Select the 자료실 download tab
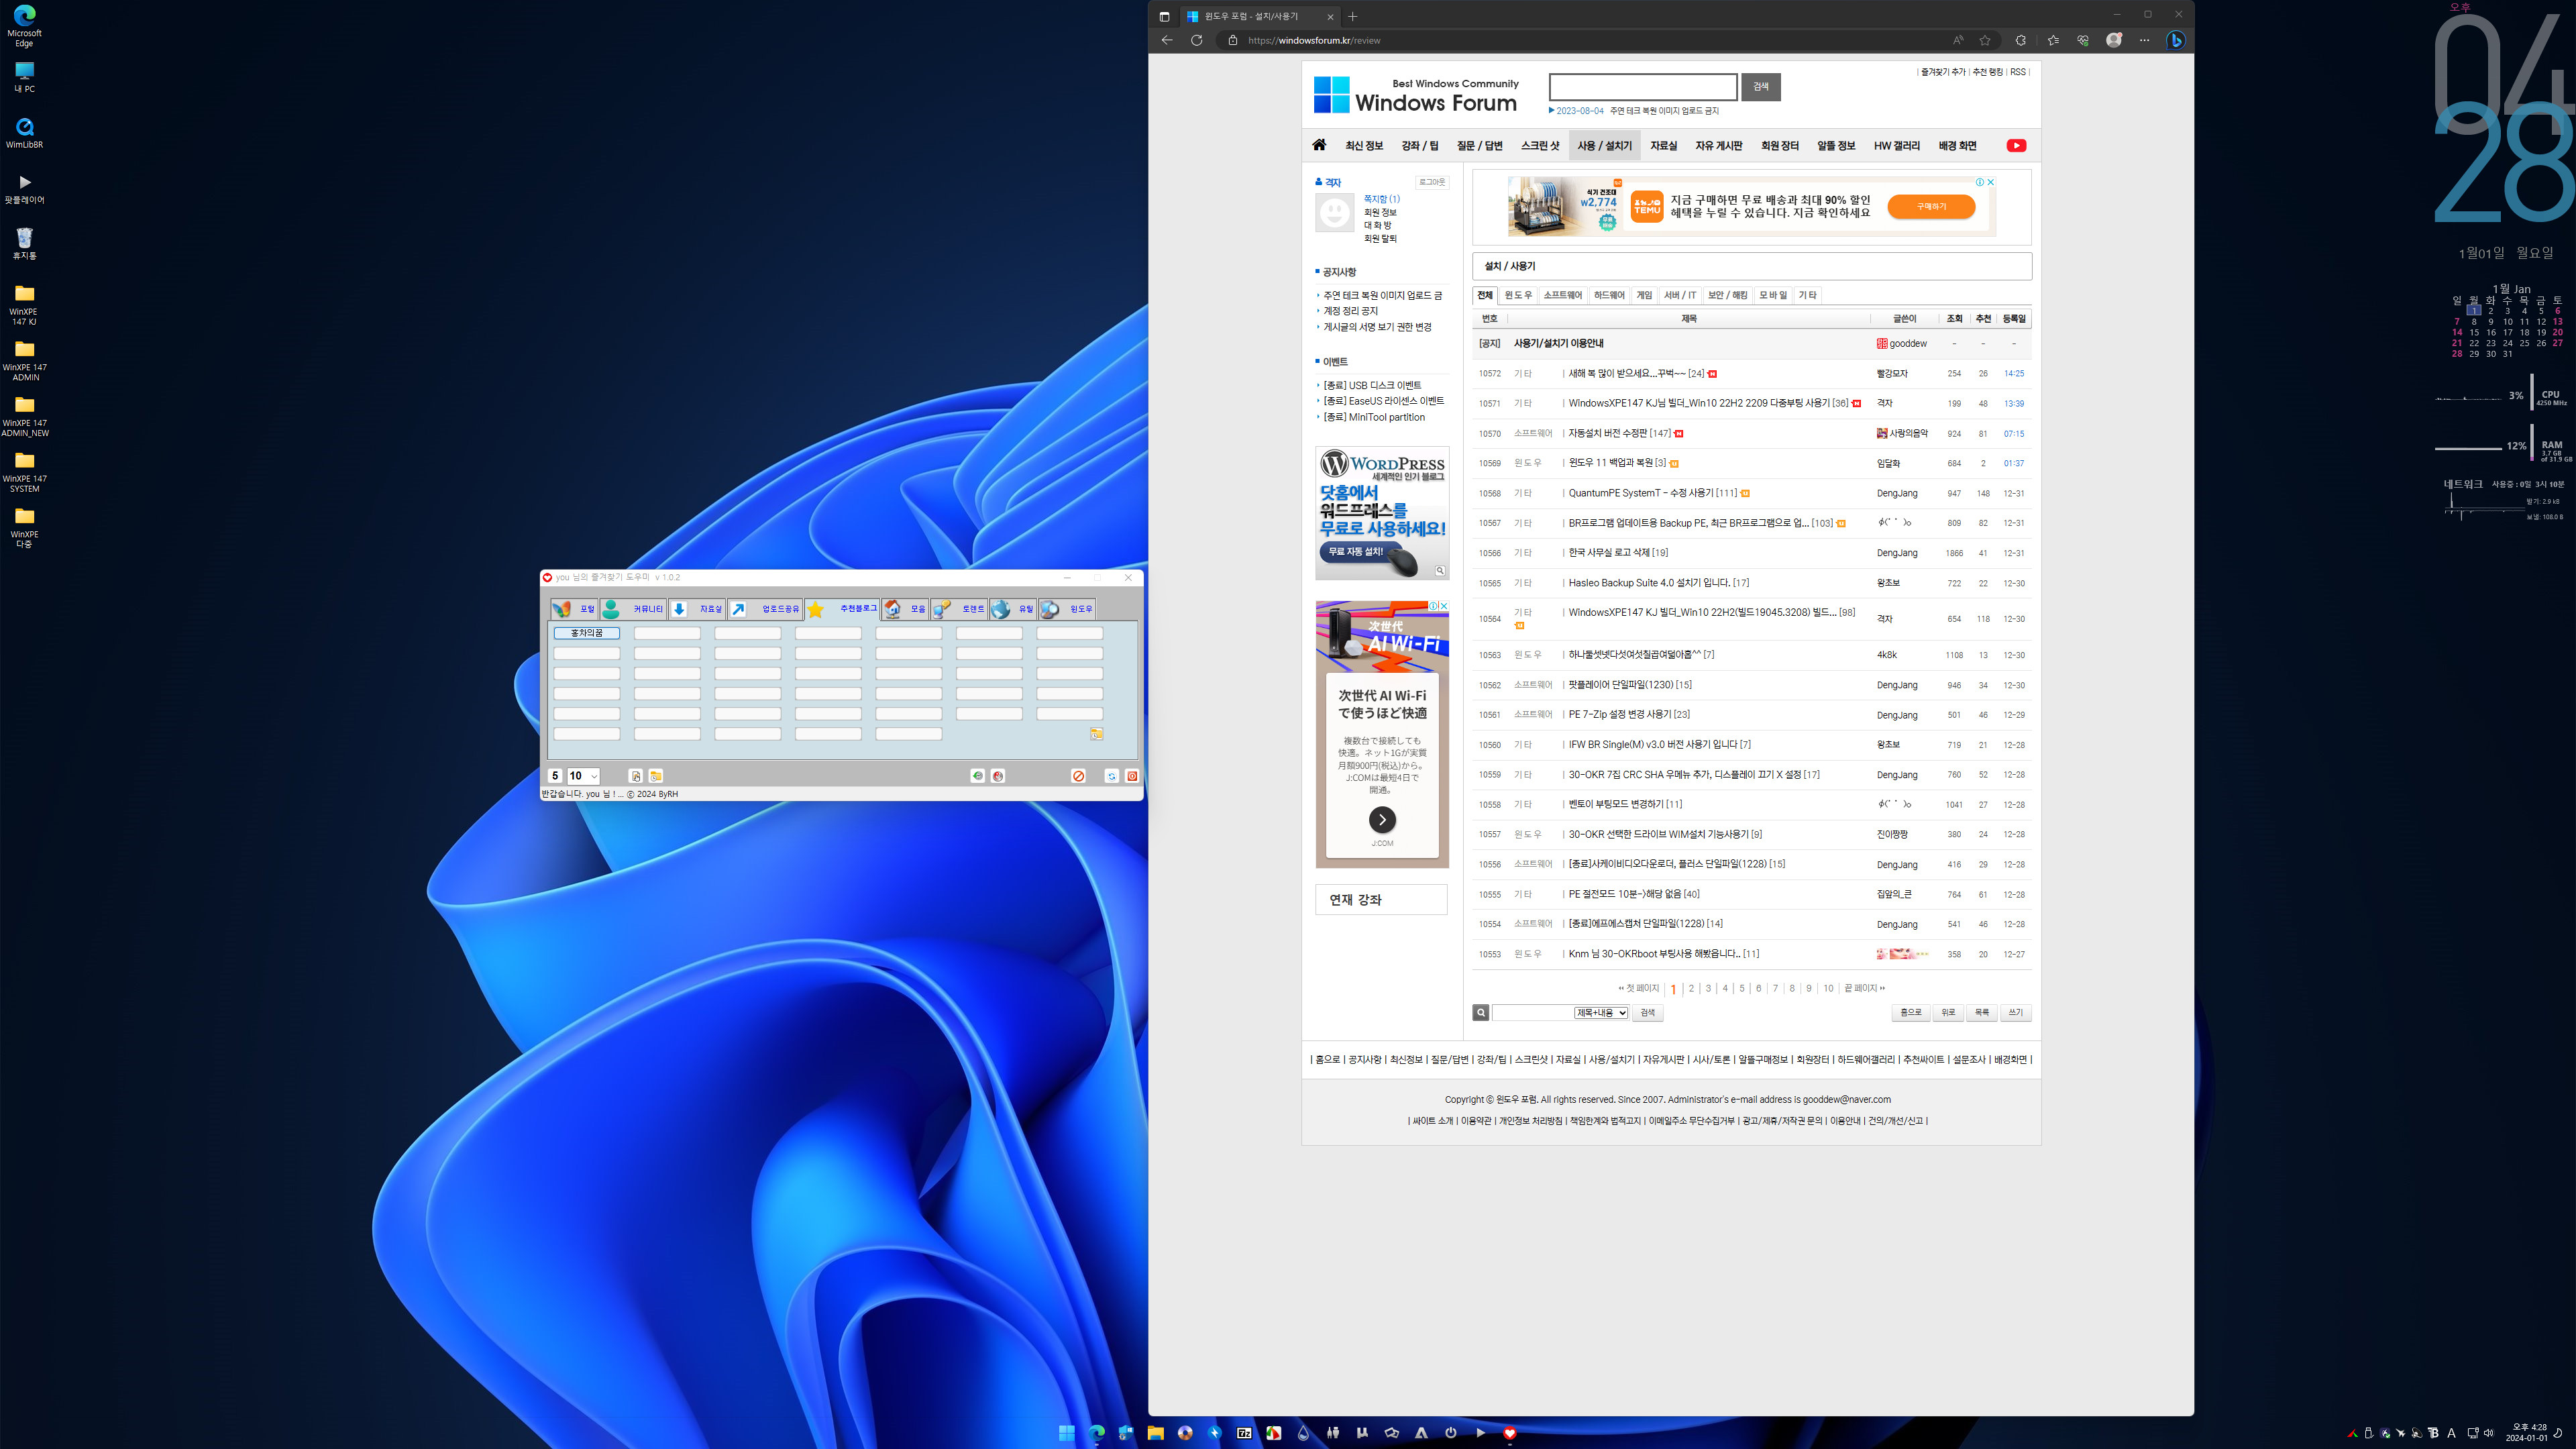The height and width of the screenshot is (1449, 2576). [696, 609]
